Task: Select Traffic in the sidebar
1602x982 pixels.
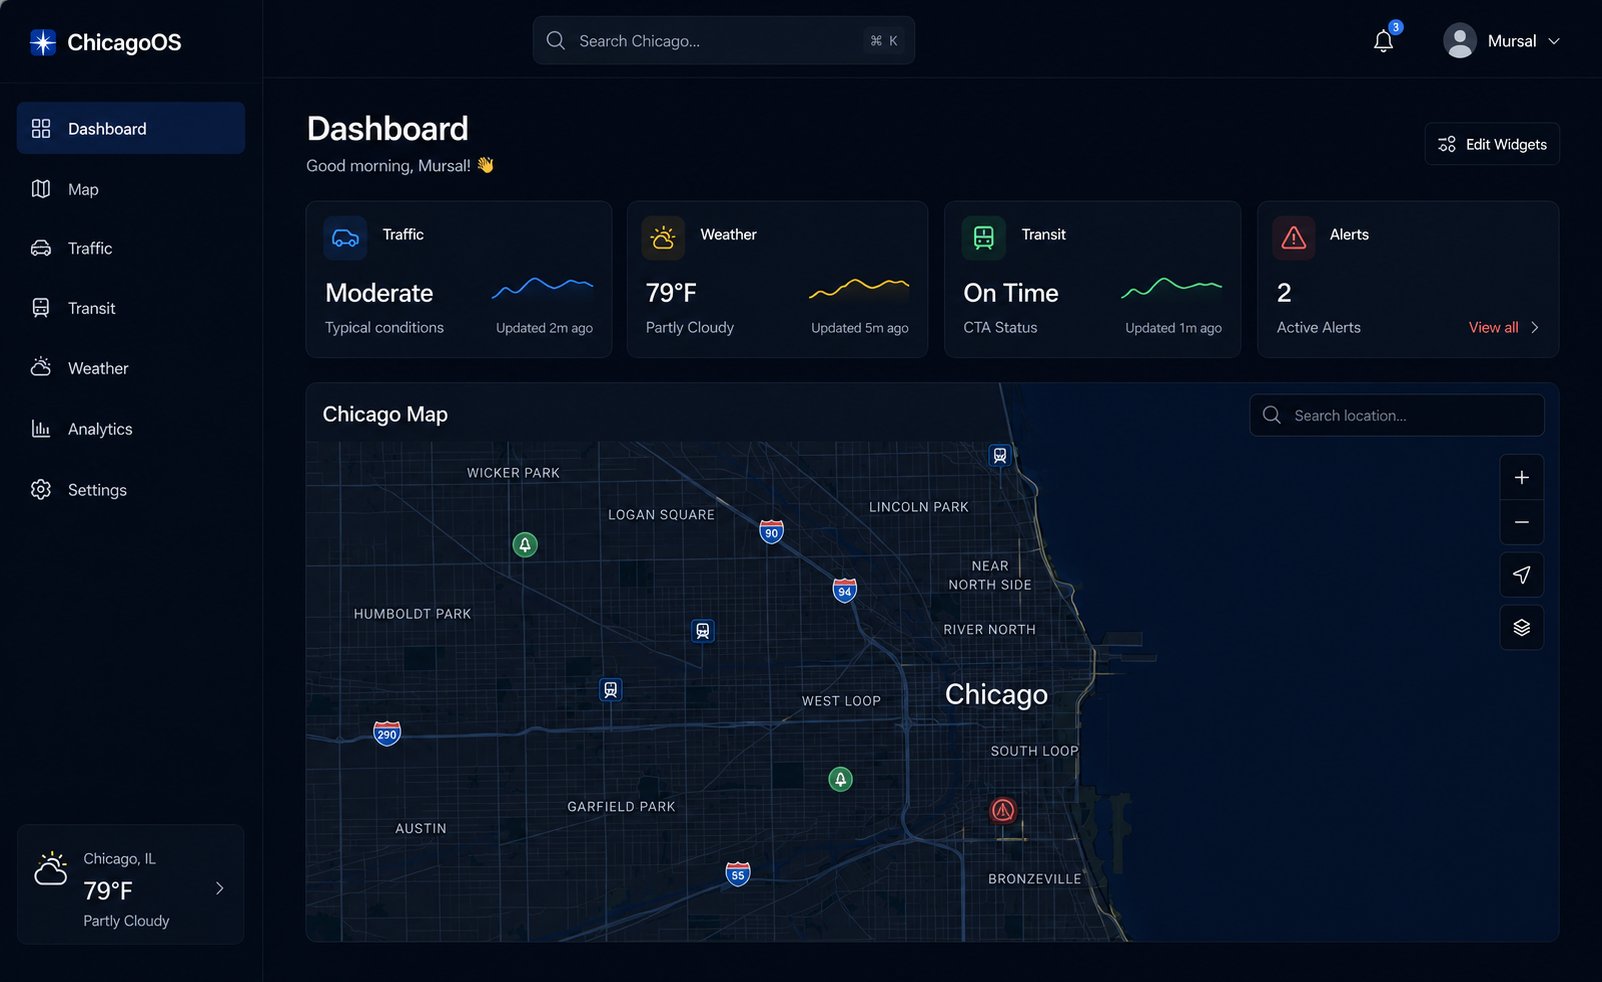Action: tap(131, 248)
